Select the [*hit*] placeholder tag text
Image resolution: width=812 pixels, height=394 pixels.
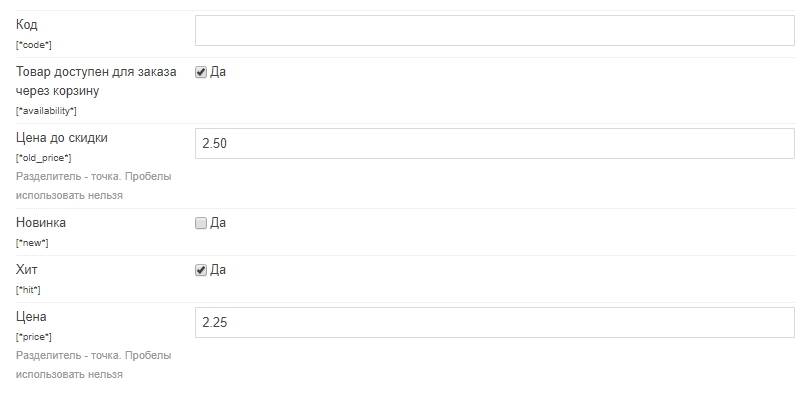28,290
